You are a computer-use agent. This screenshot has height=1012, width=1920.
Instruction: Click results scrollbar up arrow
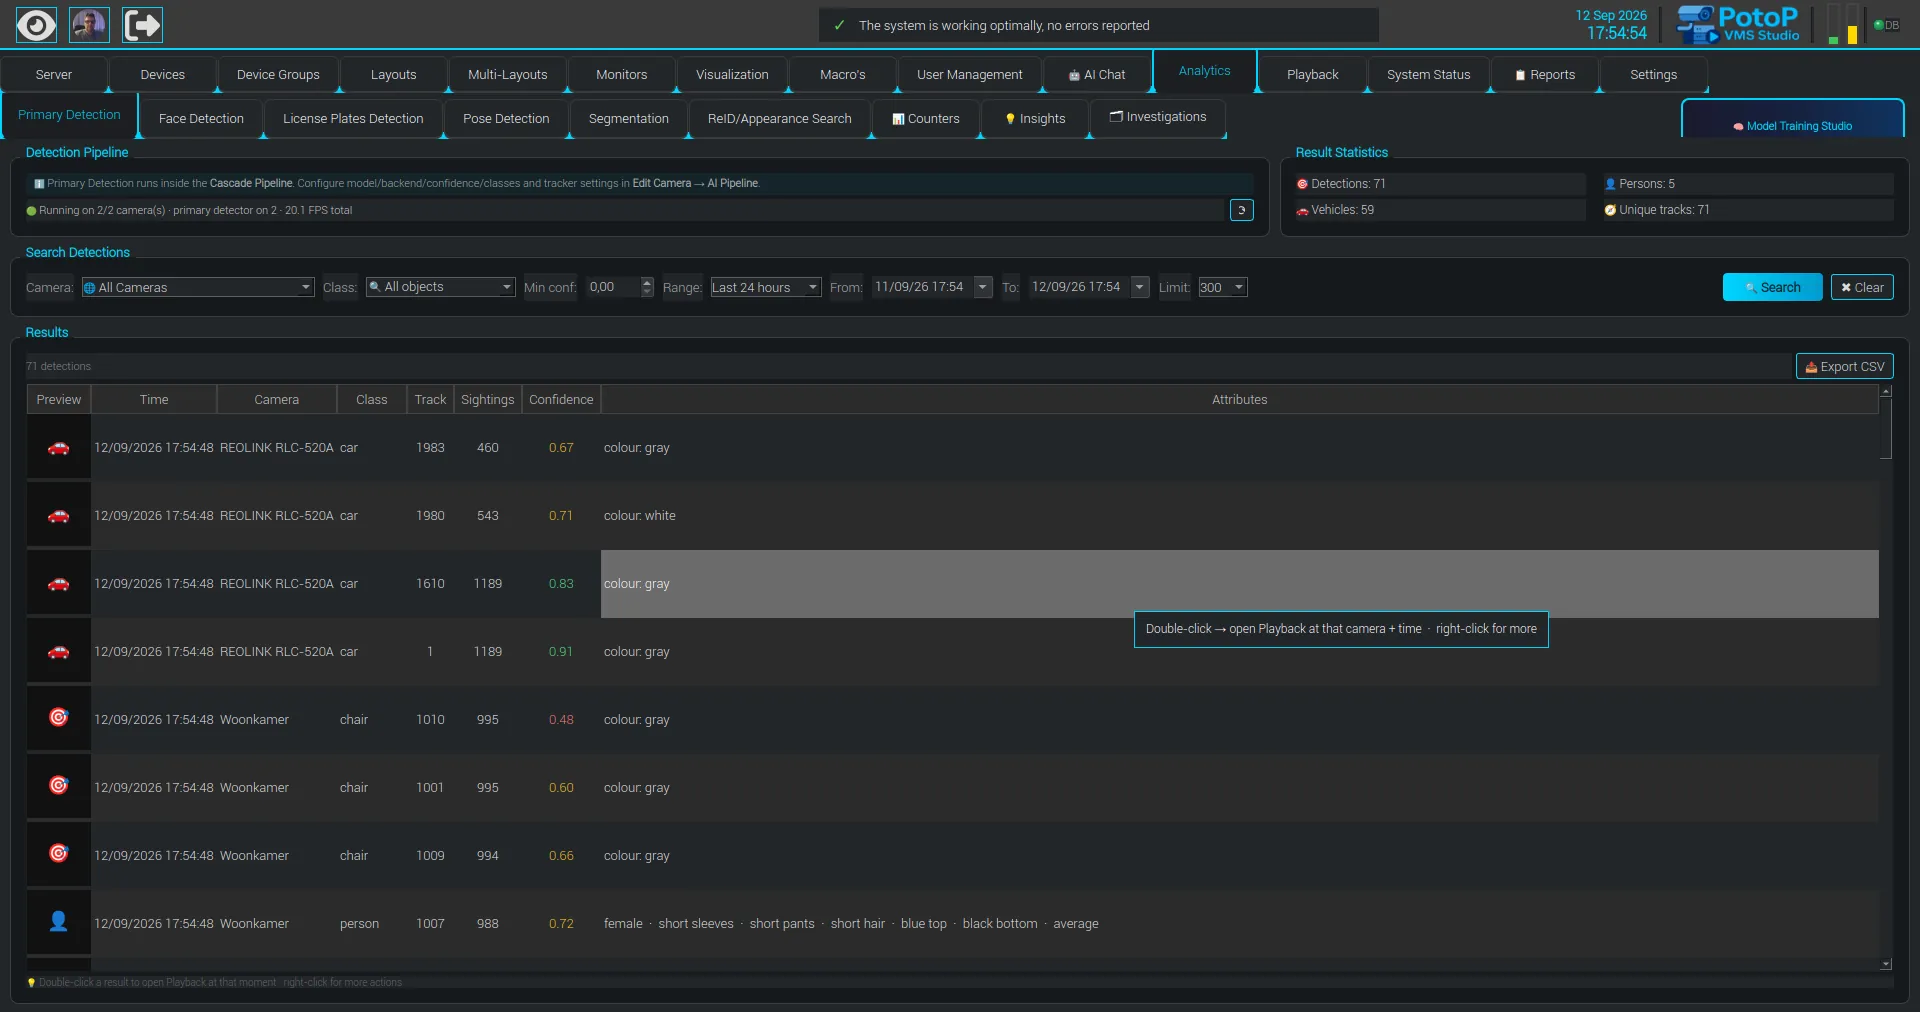(x=1886, y=391)
